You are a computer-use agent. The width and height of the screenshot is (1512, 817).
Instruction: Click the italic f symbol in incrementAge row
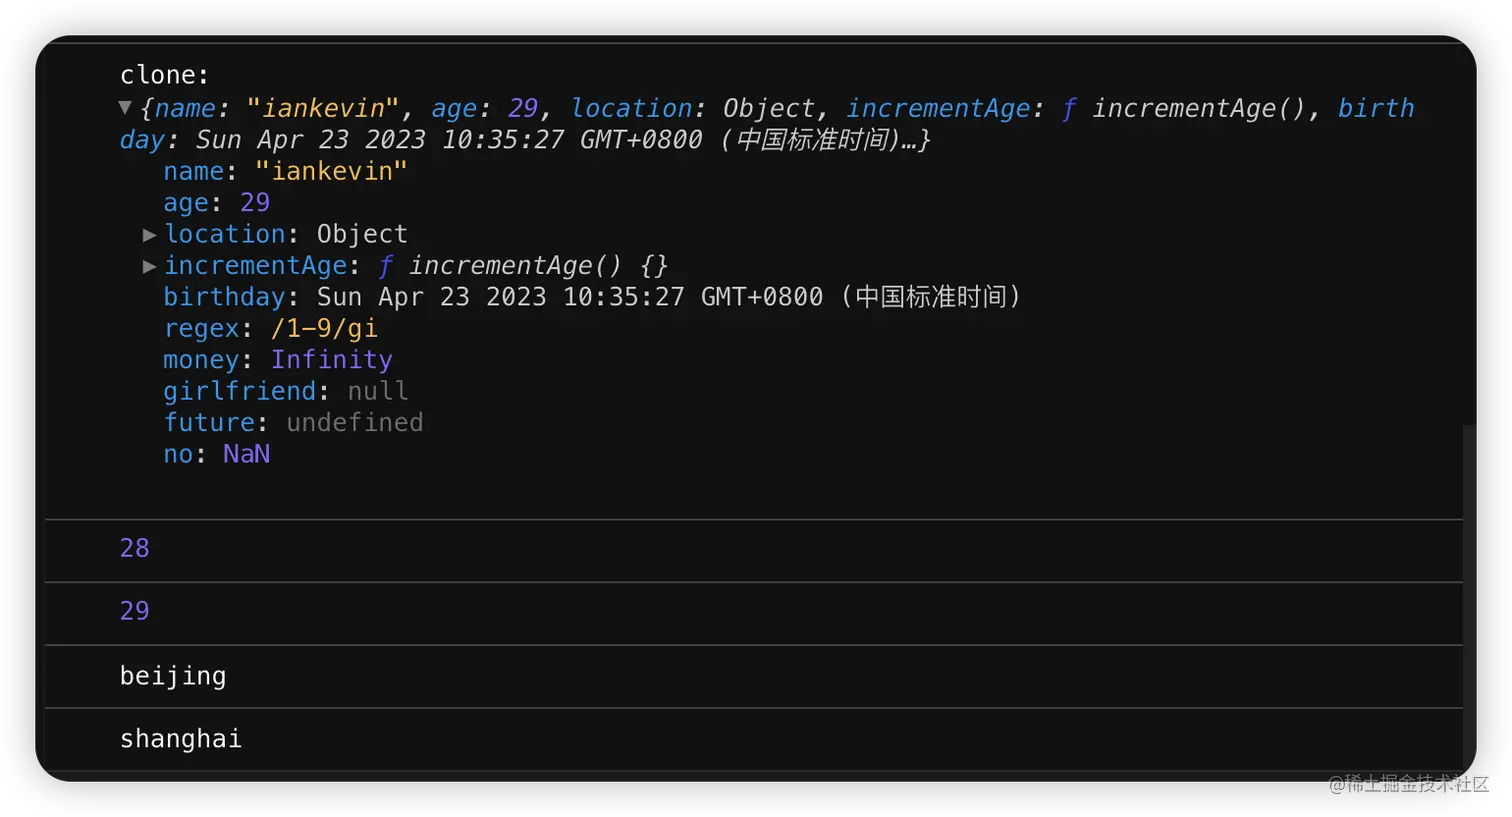(385, 266)
